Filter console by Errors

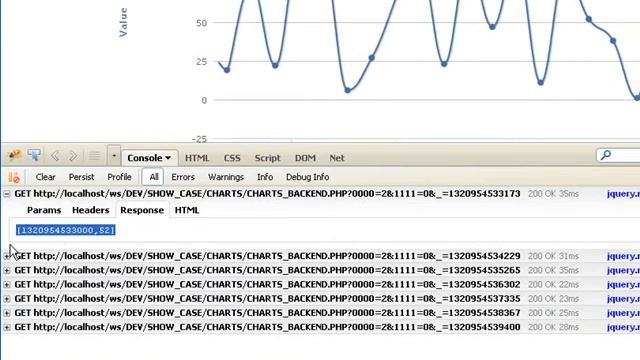tap(183, 177)
